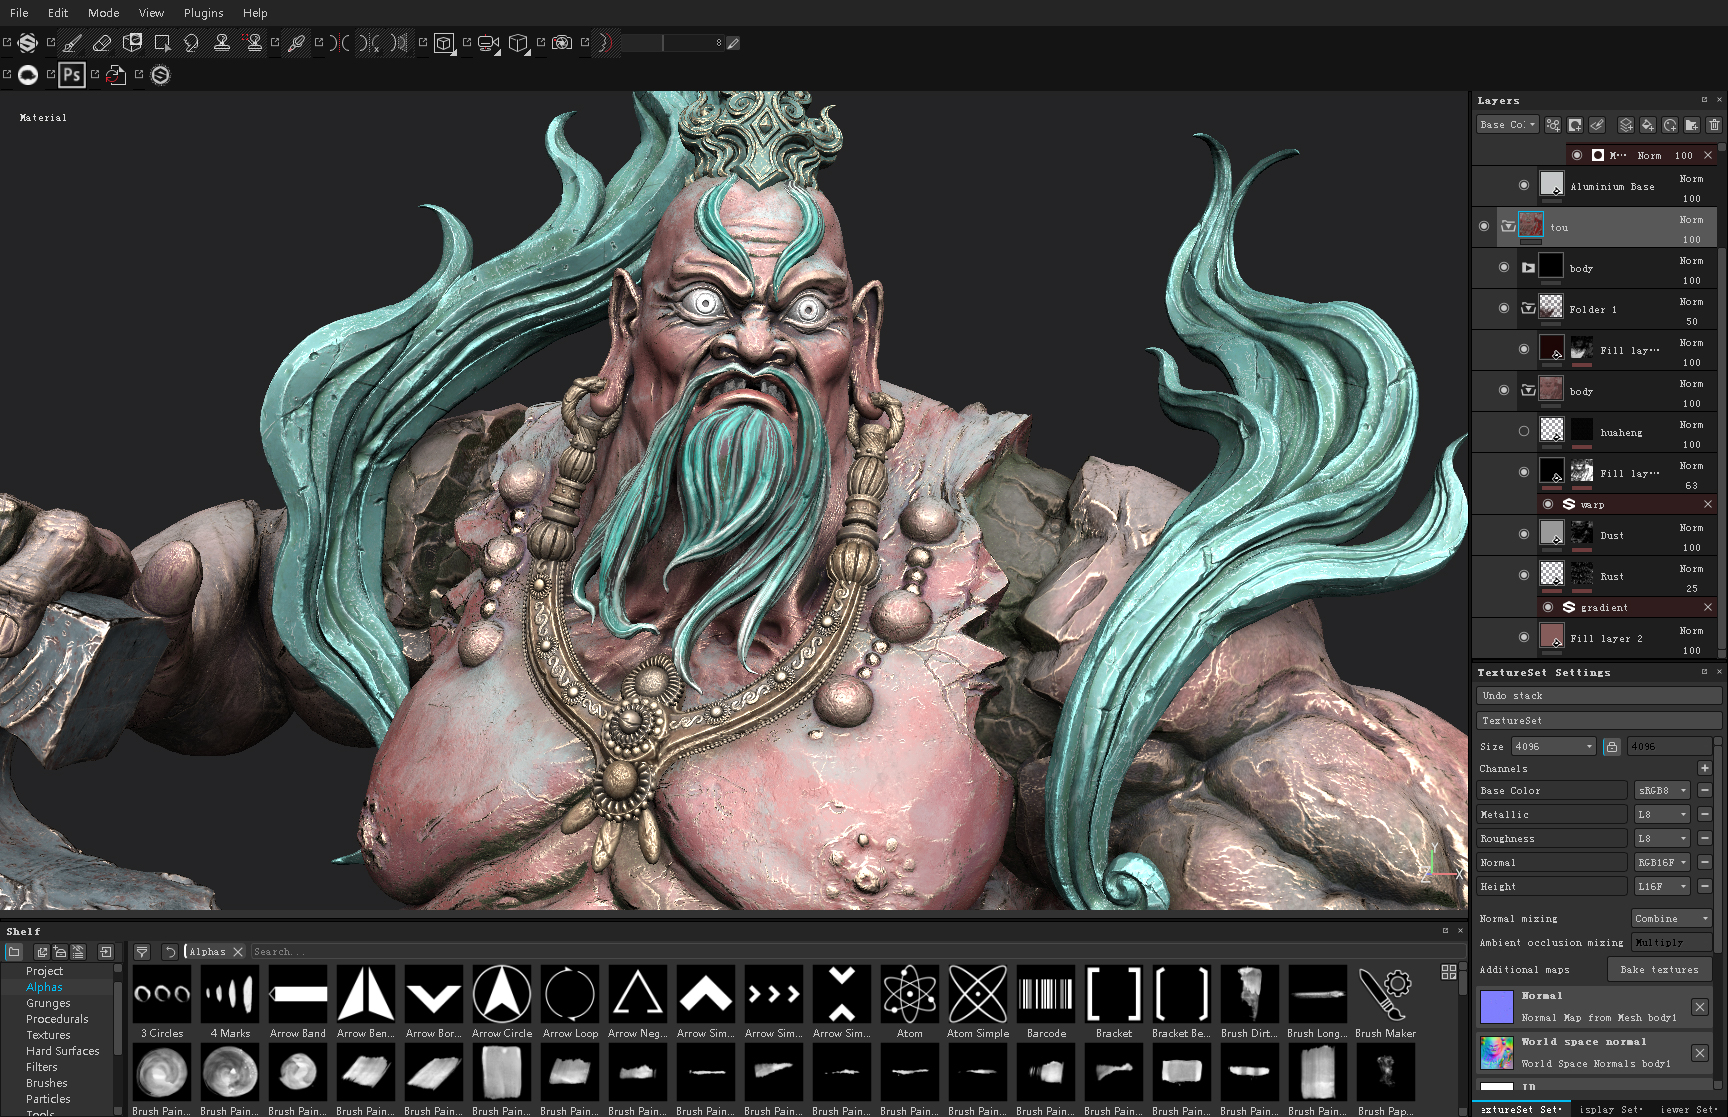Open the Edit menu
The height and width of the screenshot is (1117, 1728).
(58, 13)
